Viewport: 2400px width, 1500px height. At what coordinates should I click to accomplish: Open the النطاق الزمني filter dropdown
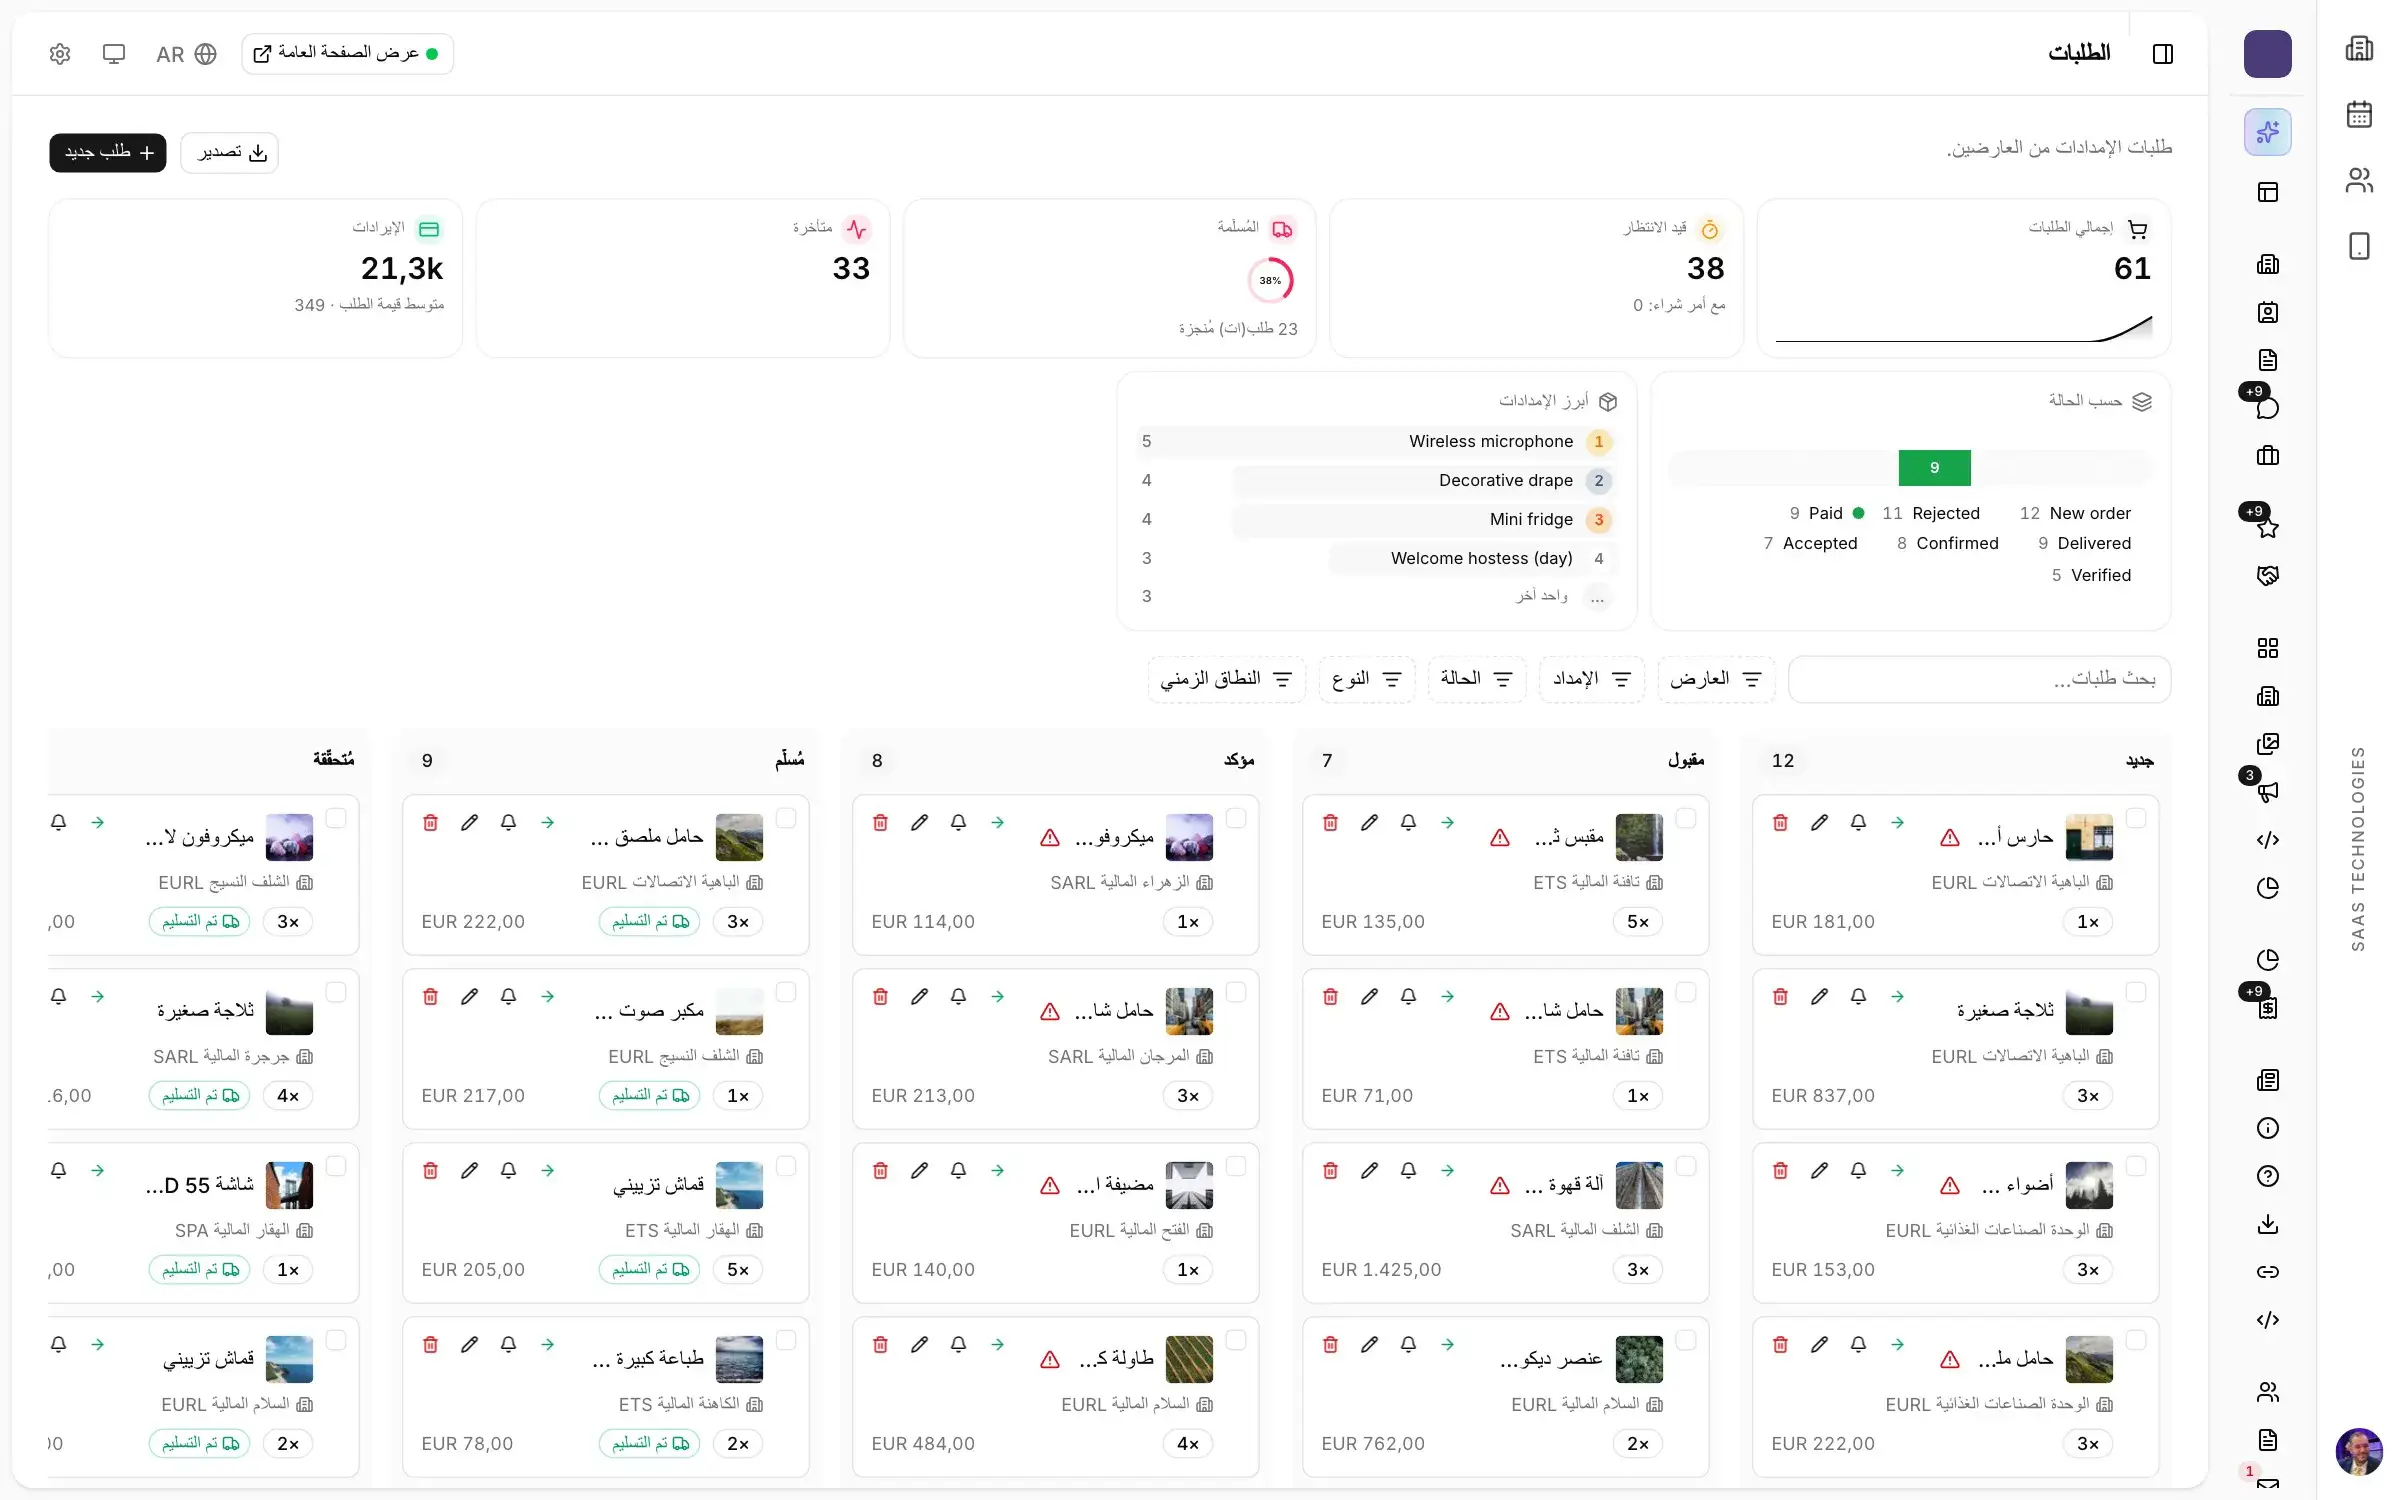pyautogui.click(x=1227, y=679)
